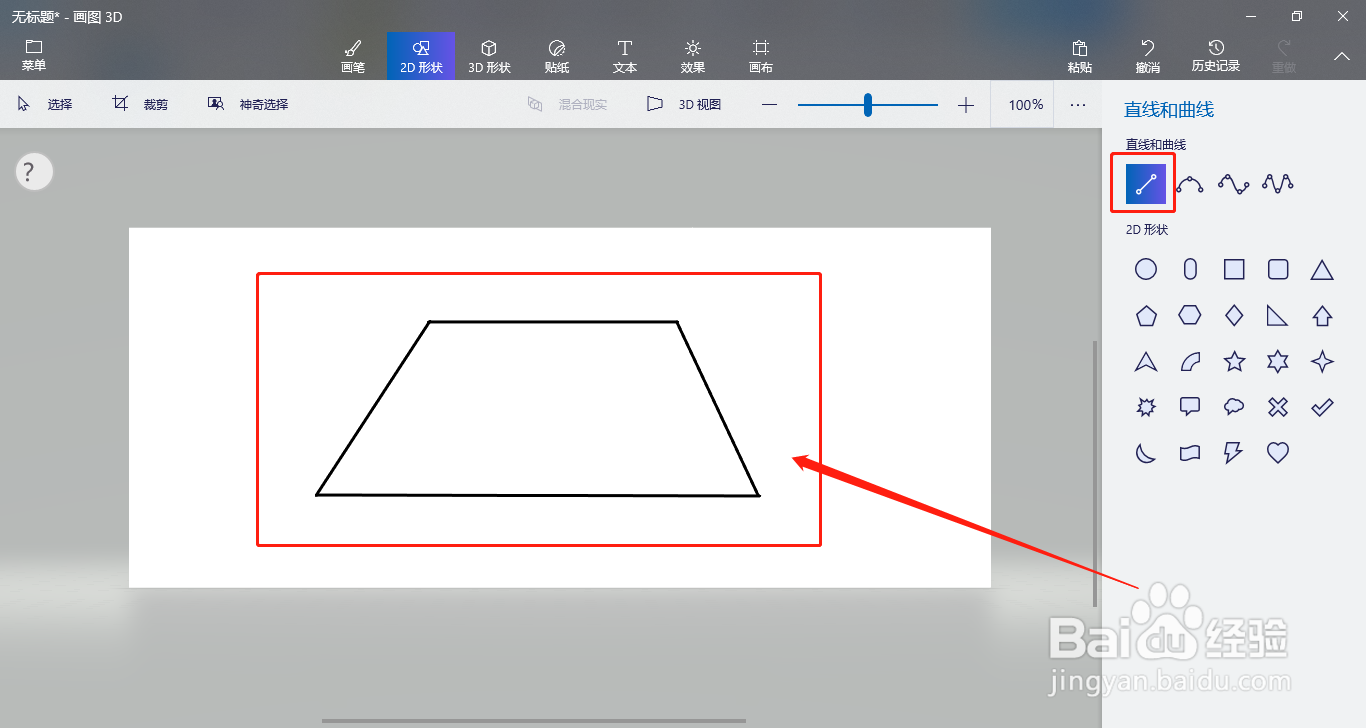Pick the burst explosion shape
This screenshot has height=728, width=1366.
[x=1146, y=407]
